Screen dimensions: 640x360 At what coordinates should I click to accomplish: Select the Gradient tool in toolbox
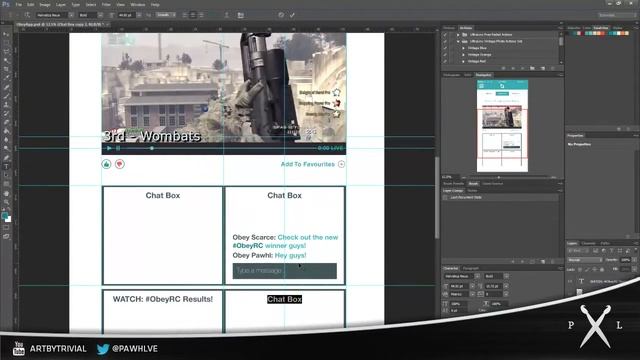click(6, 131)
